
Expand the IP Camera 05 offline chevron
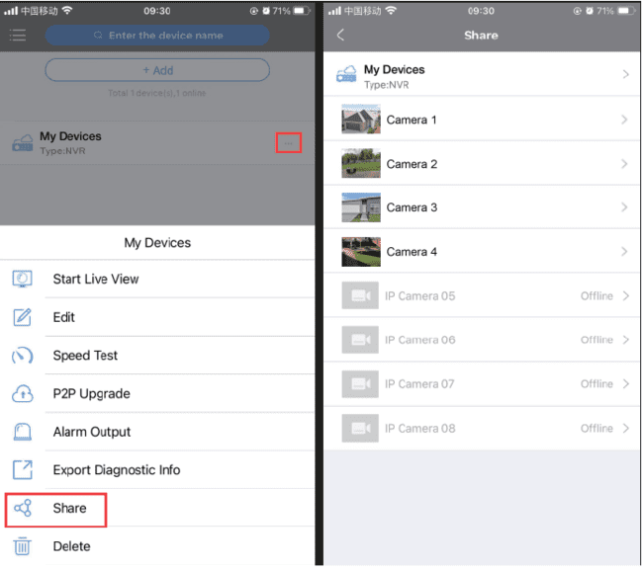click(x=626, y=296)
